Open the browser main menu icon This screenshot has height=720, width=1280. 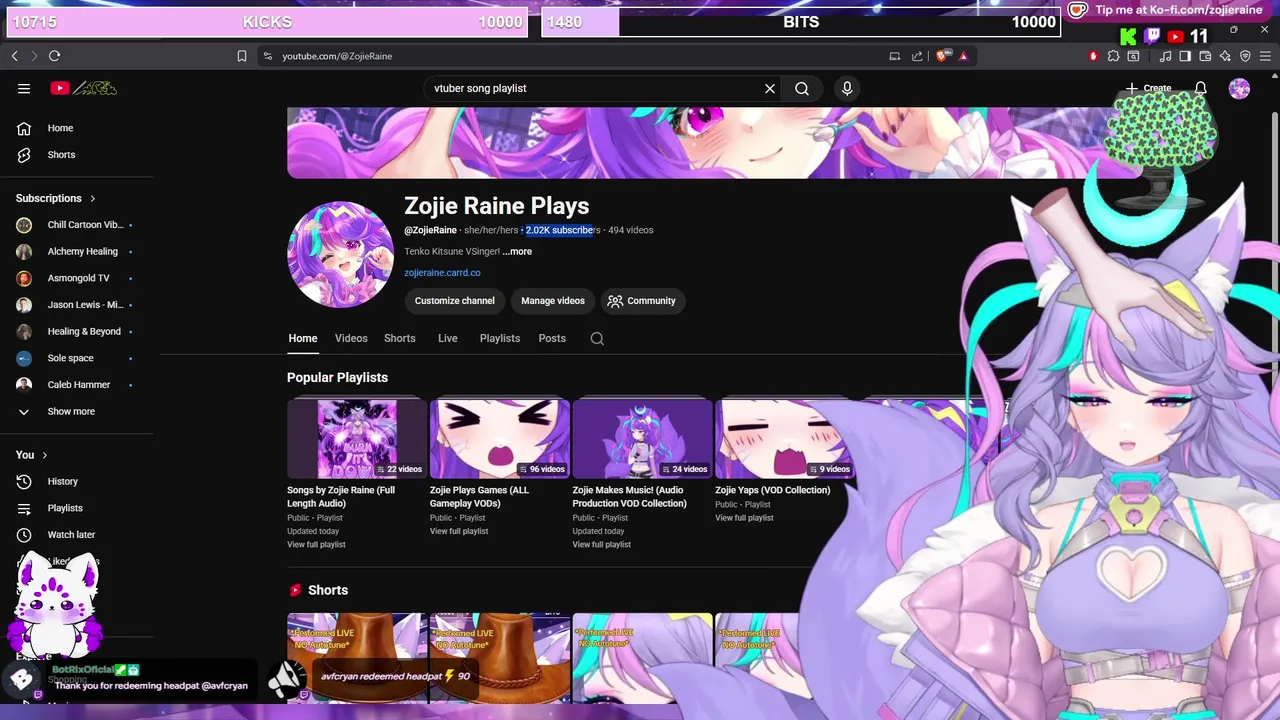(x=1265, y=56)
